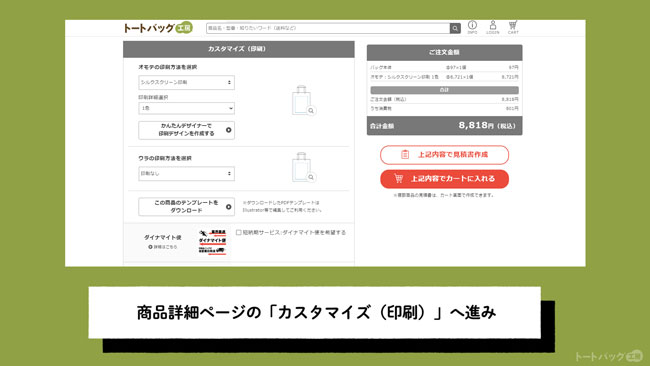Click the うち消費税 row
This screenshot has height=366, width=650.
pos(444,109)
